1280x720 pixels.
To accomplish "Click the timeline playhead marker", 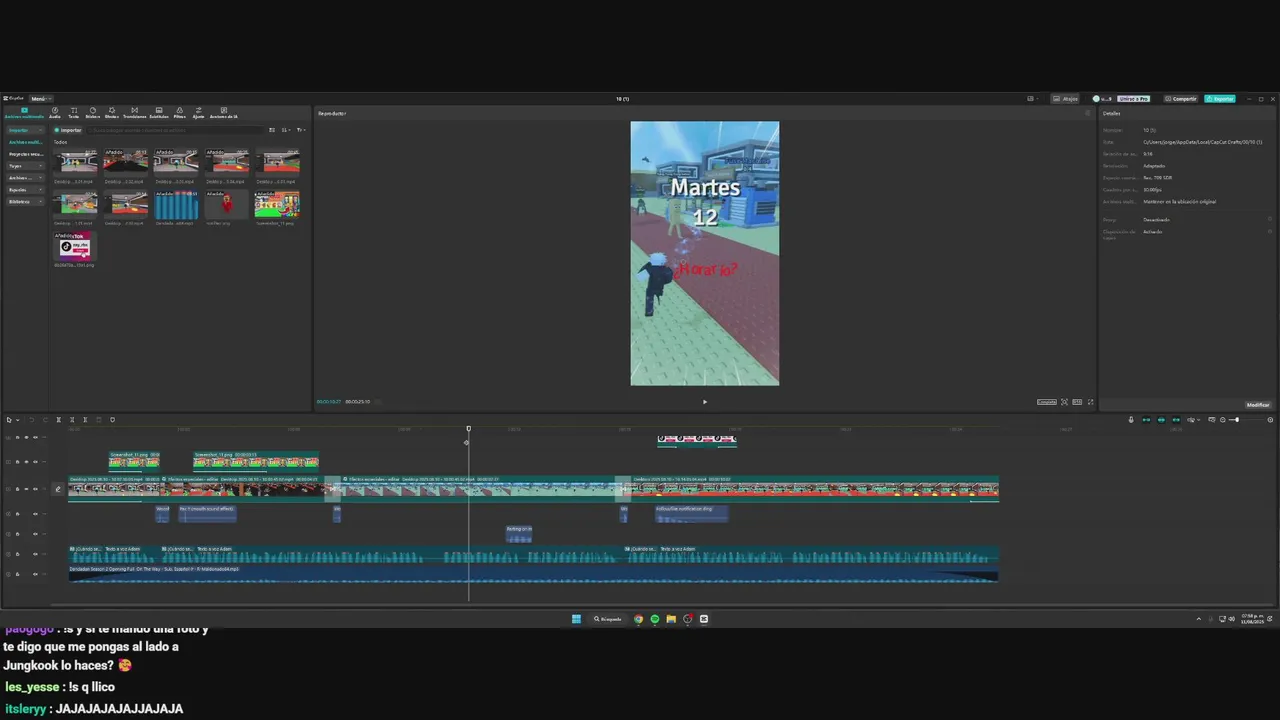I will [468, 429].
